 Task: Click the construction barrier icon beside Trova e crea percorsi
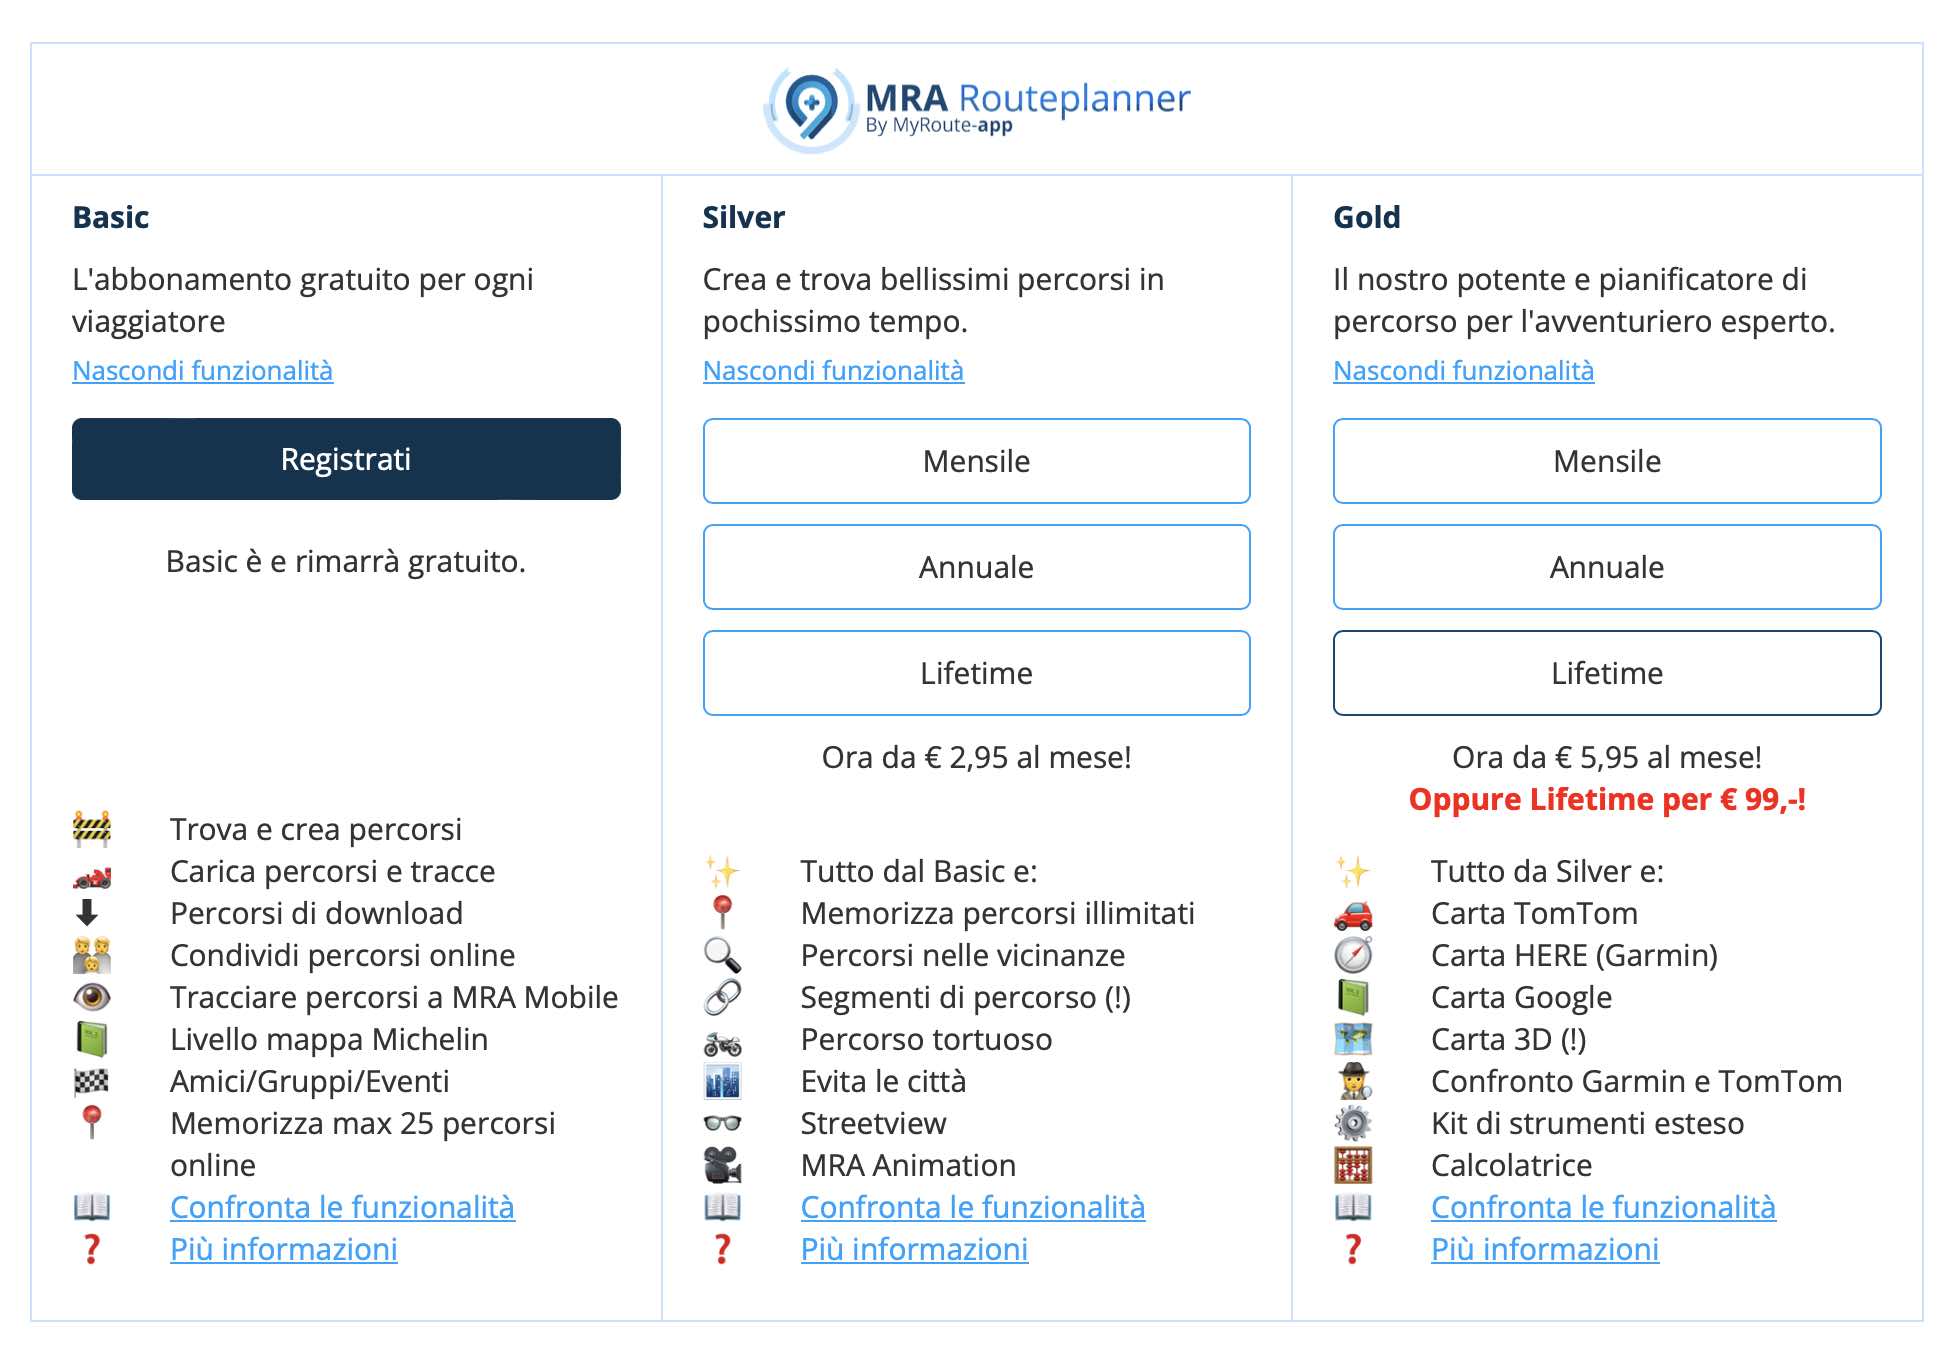click(x=92, y=829)
